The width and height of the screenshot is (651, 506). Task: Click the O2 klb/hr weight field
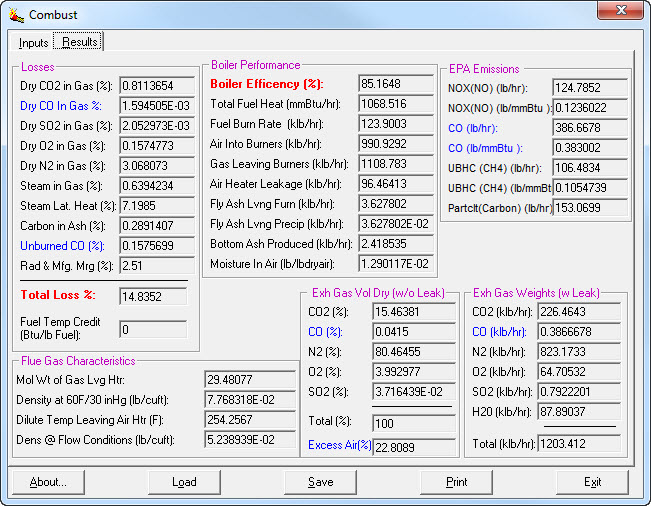(x=579, y=372)
